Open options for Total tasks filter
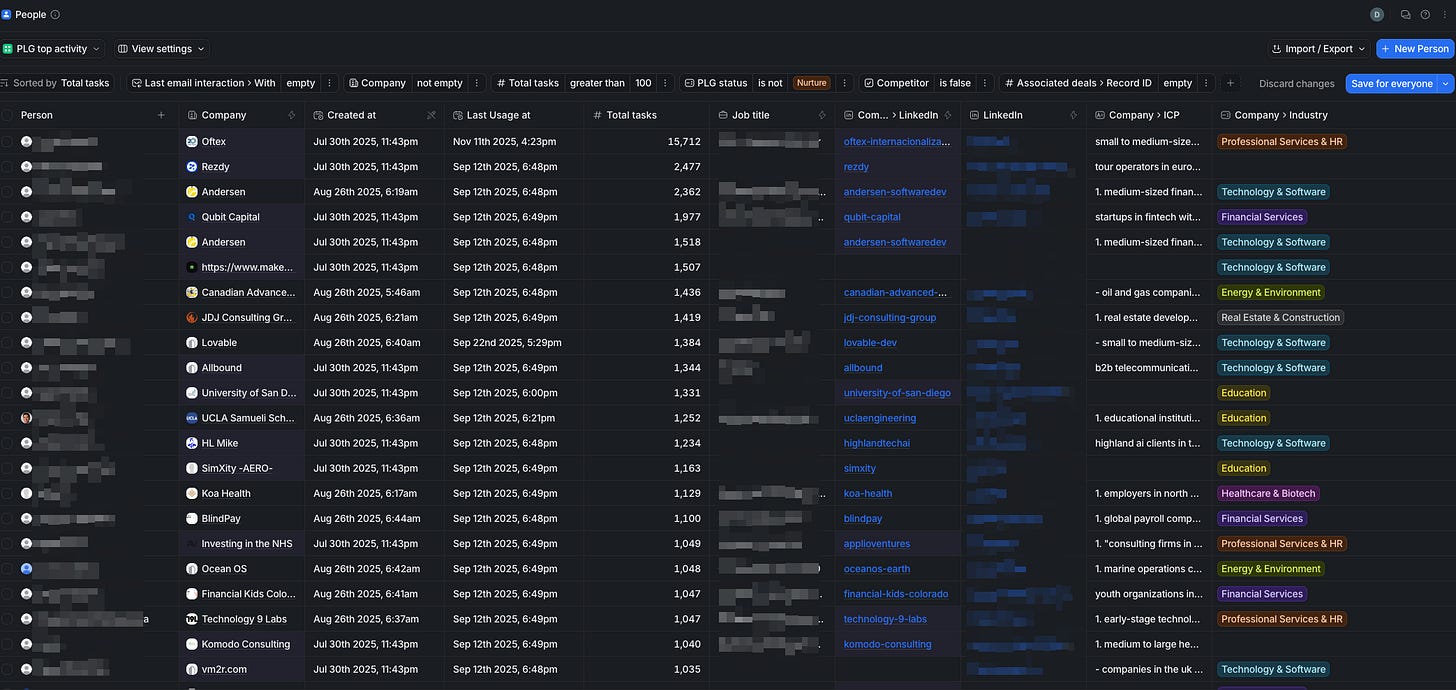The height and width of the screenshot is (690, 1456). (x=667, y=83)
